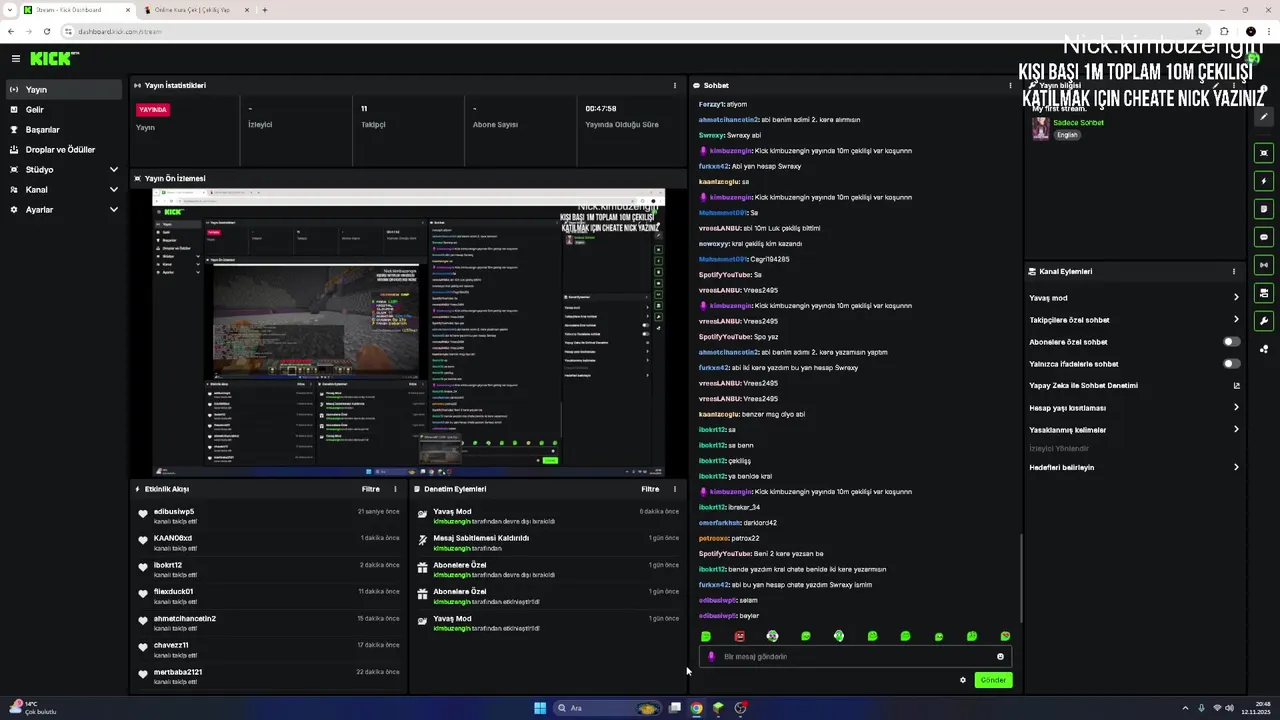Toggle Yalnızca ifadelerle sohbet switch
This screenshot has height=720, width=1280.
click(1232, 364)
